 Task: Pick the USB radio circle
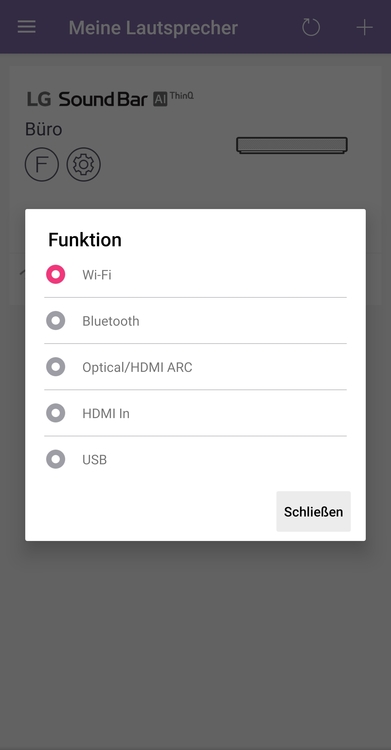[x=56, y=460]
